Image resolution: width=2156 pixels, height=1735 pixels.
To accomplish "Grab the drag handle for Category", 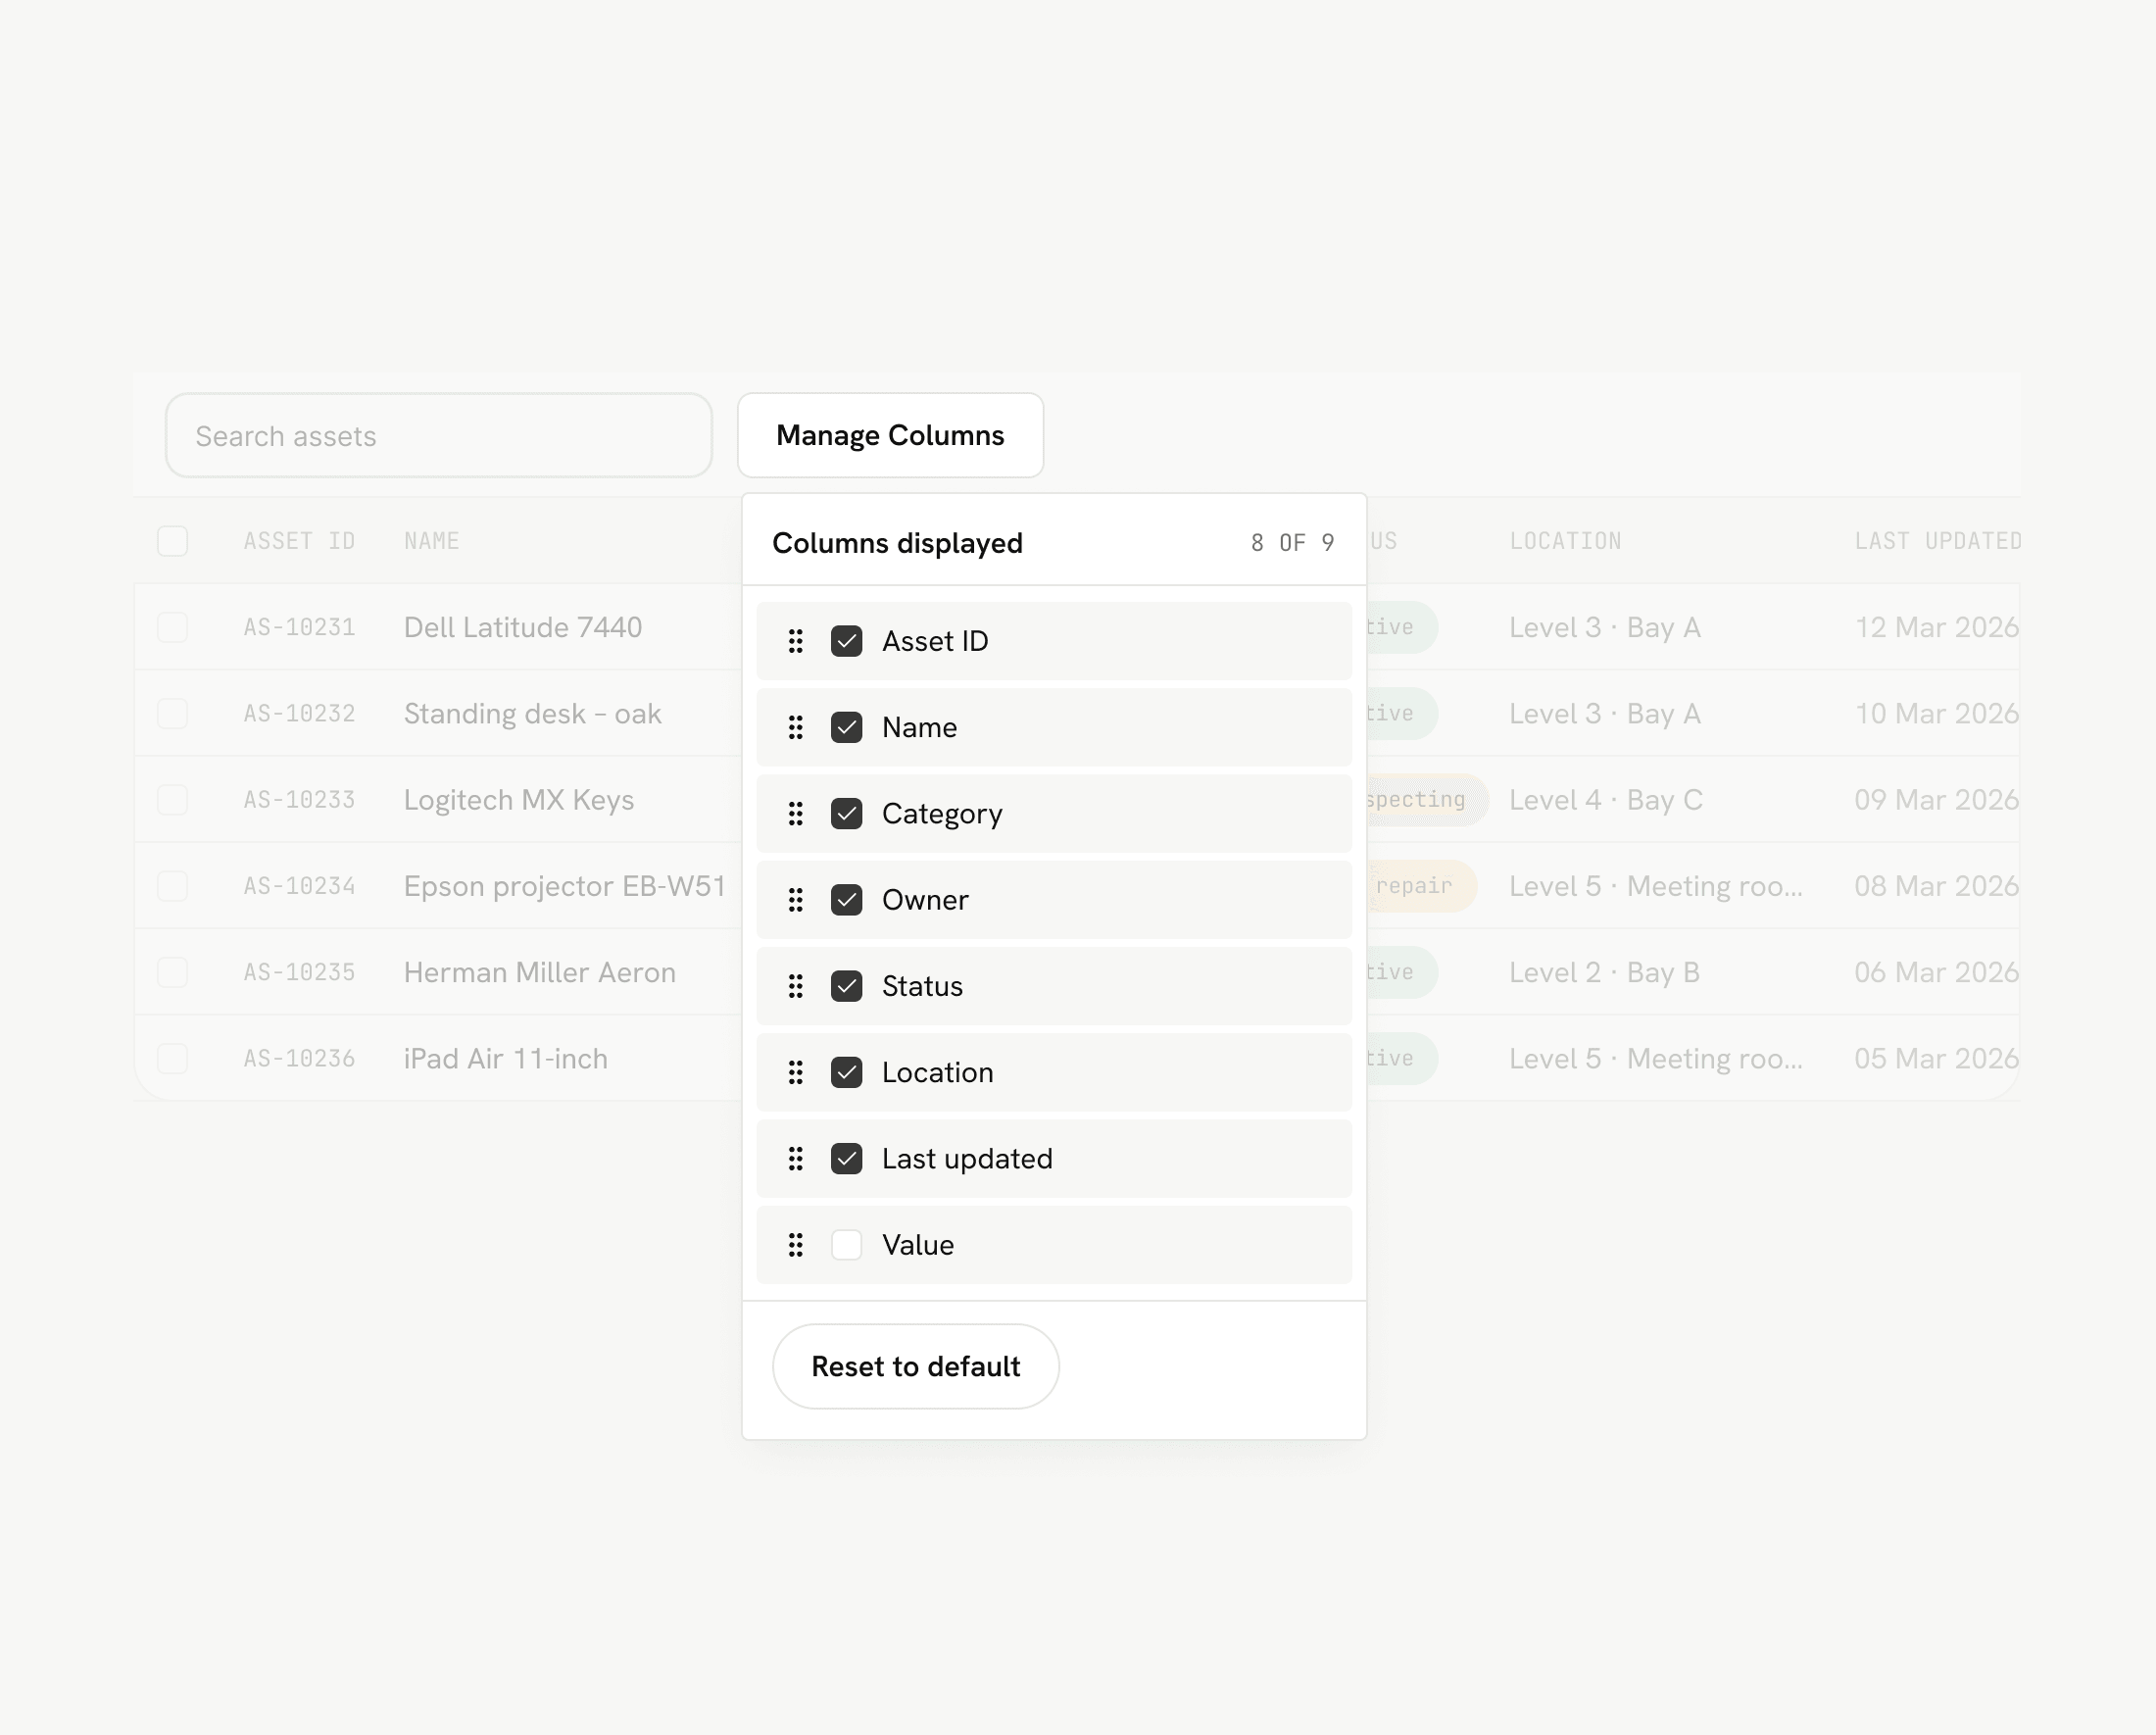I will 795,814.
